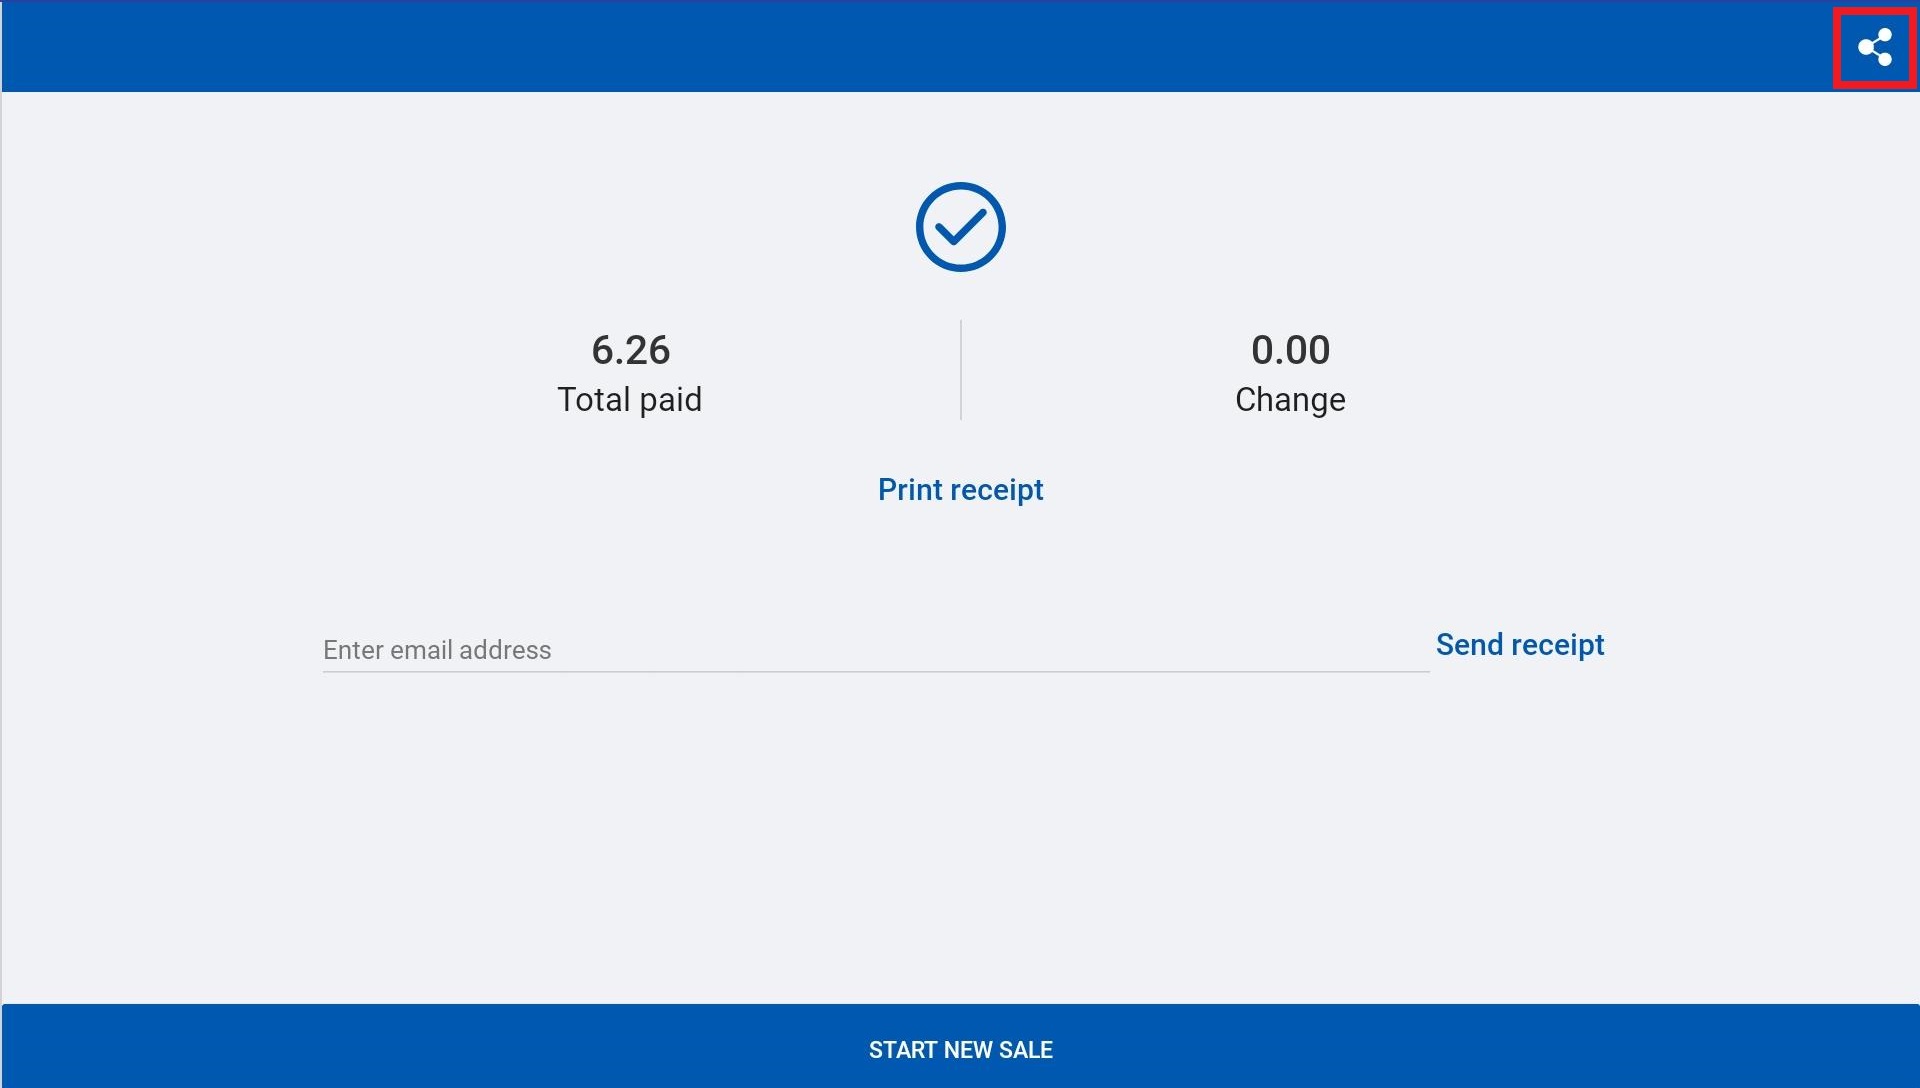1920x1088 pixels.
Task: Focus the Enter email address field
Action: point(875,649)
